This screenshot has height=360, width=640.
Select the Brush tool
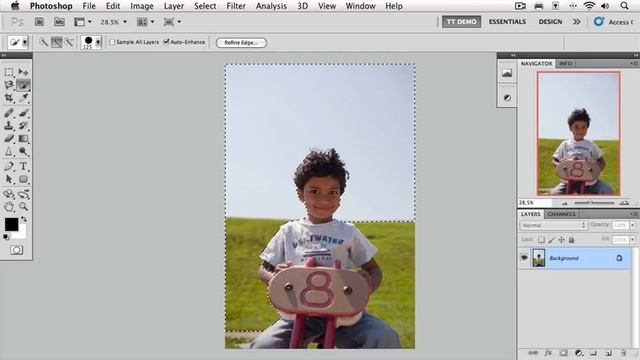pos(23,113)
